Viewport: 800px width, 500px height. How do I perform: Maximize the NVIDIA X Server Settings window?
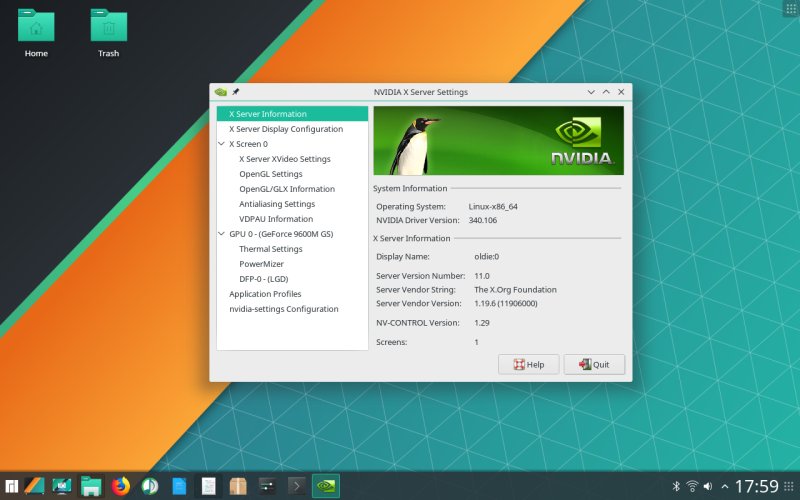pos(606,92)
